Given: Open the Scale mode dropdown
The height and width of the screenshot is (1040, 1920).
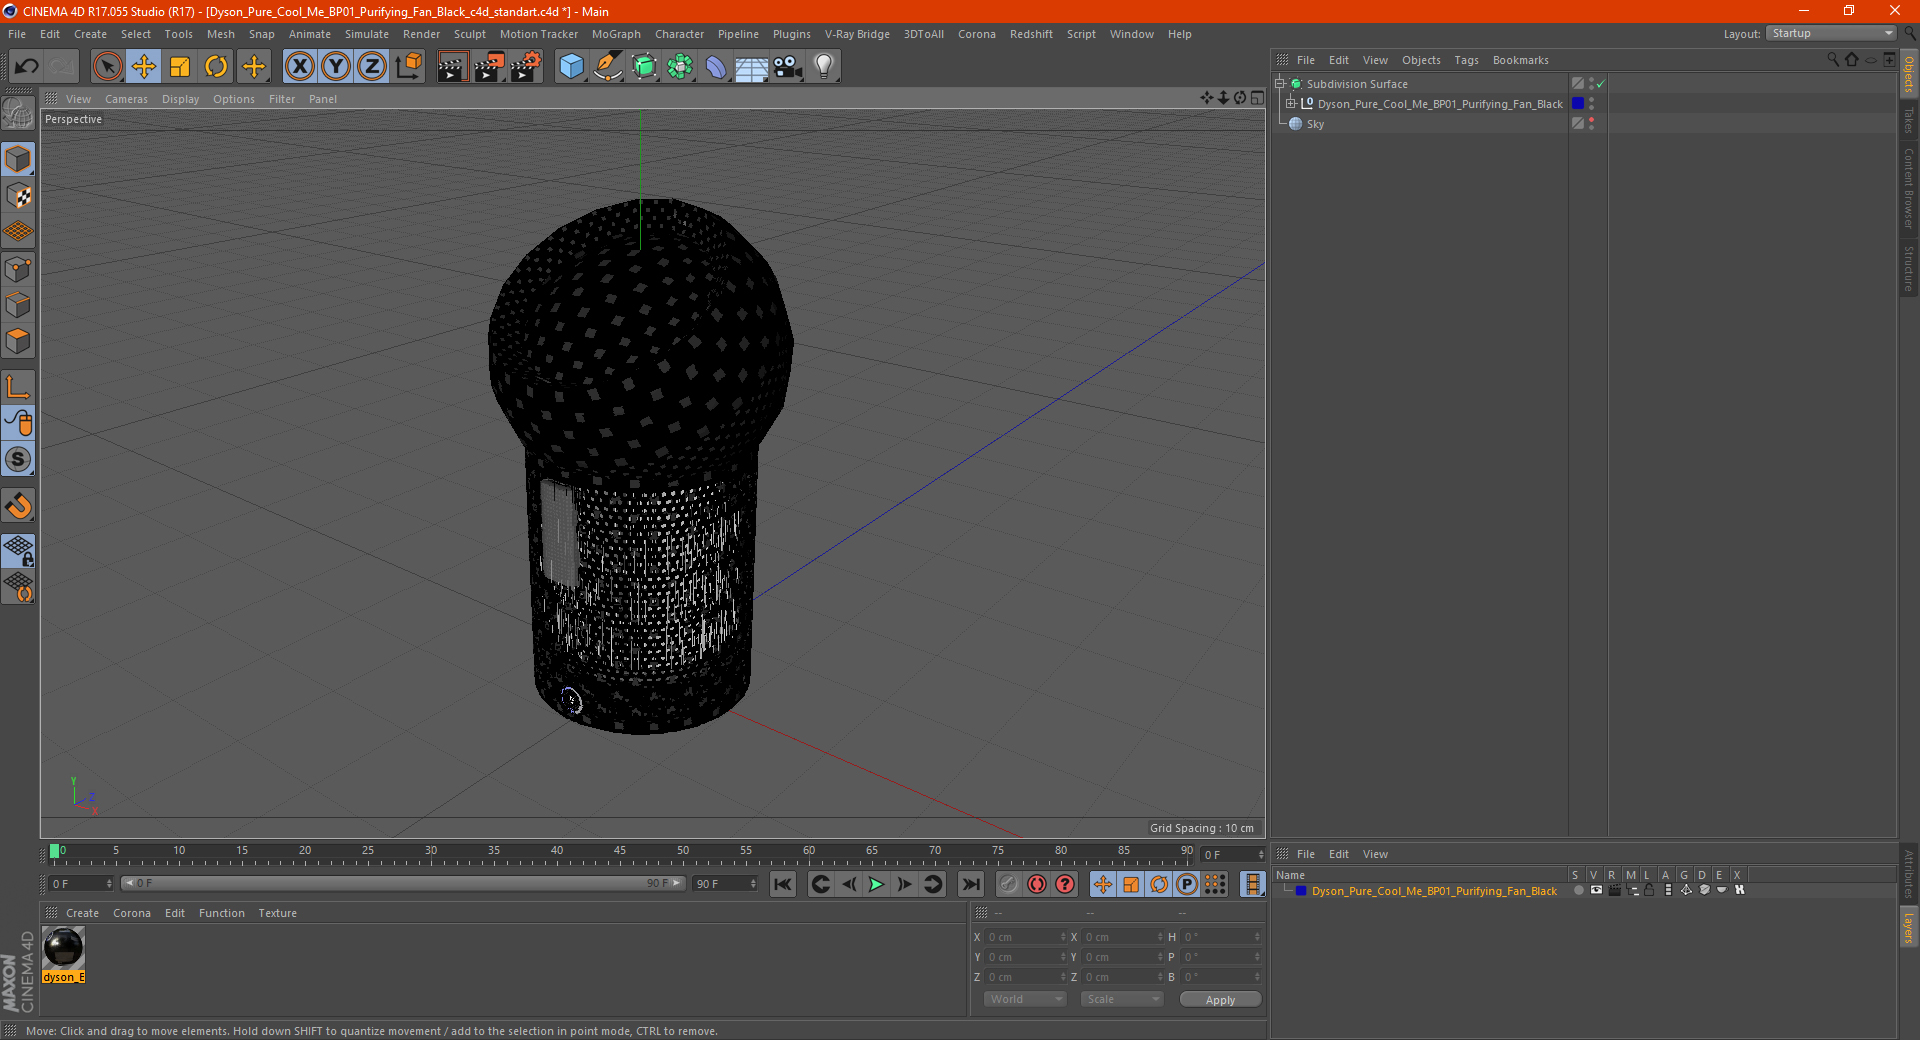Looking at the screenshot, I should 1122,999.
